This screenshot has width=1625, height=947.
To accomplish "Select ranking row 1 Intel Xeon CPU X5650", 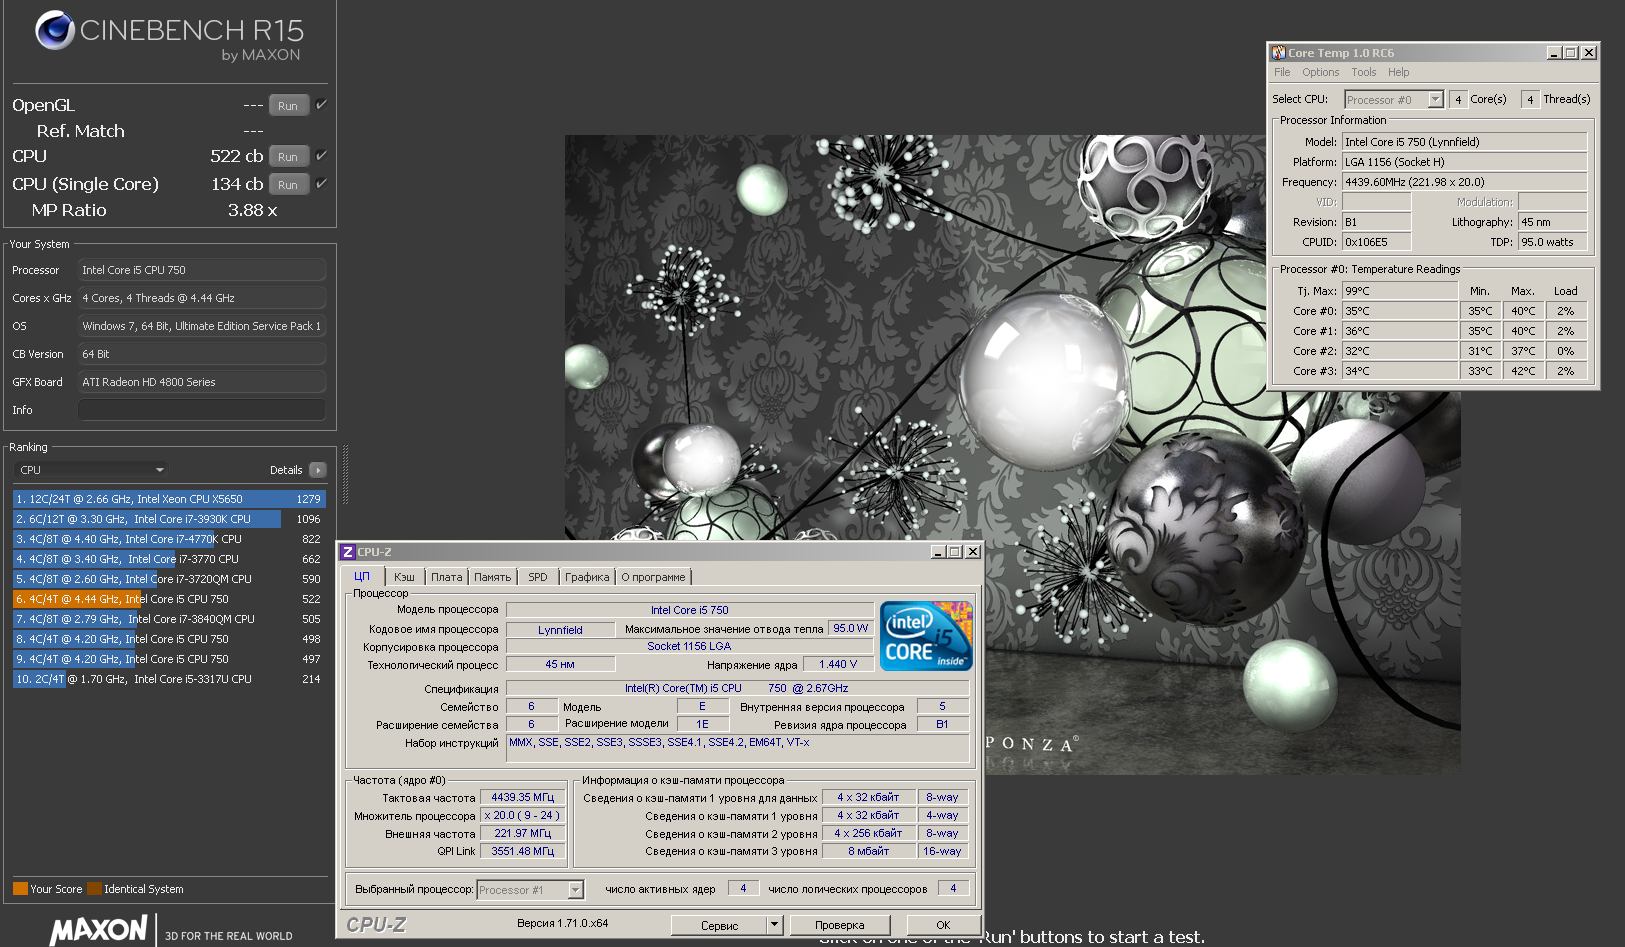I will (168, 499).
